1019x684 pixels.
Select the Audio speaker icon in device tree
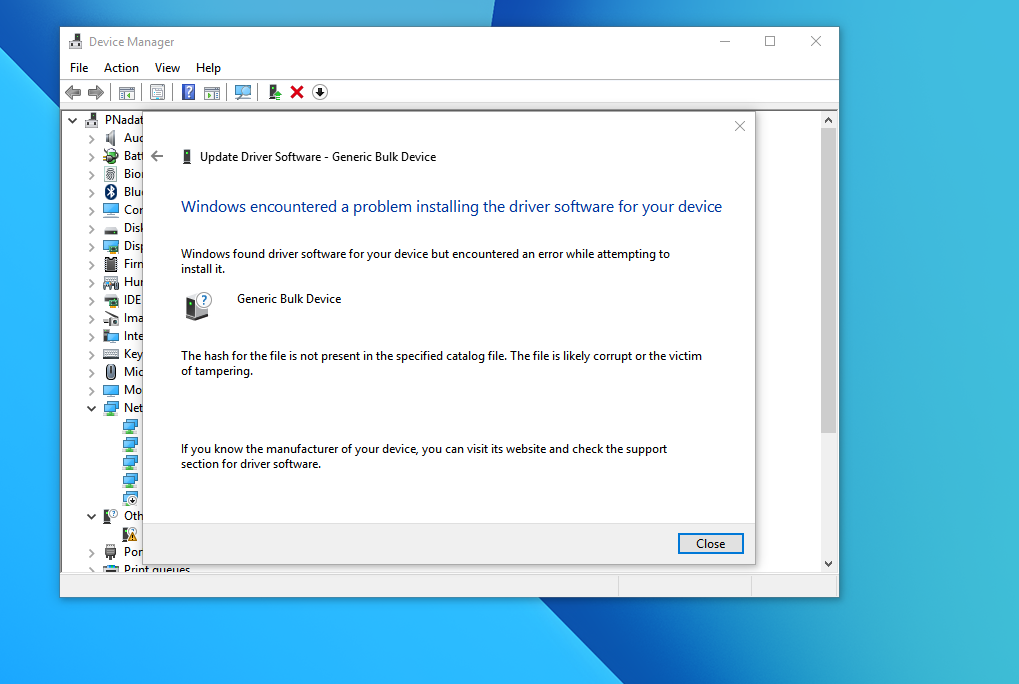tap(111, 138)
